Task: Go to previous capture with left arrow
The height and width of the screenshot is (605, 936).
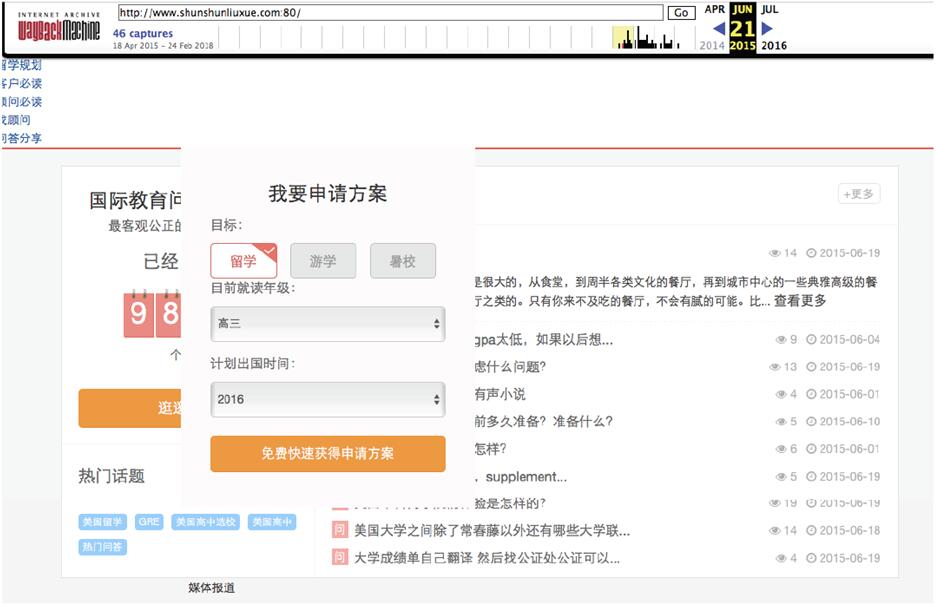Action: [x=718, y=29]
